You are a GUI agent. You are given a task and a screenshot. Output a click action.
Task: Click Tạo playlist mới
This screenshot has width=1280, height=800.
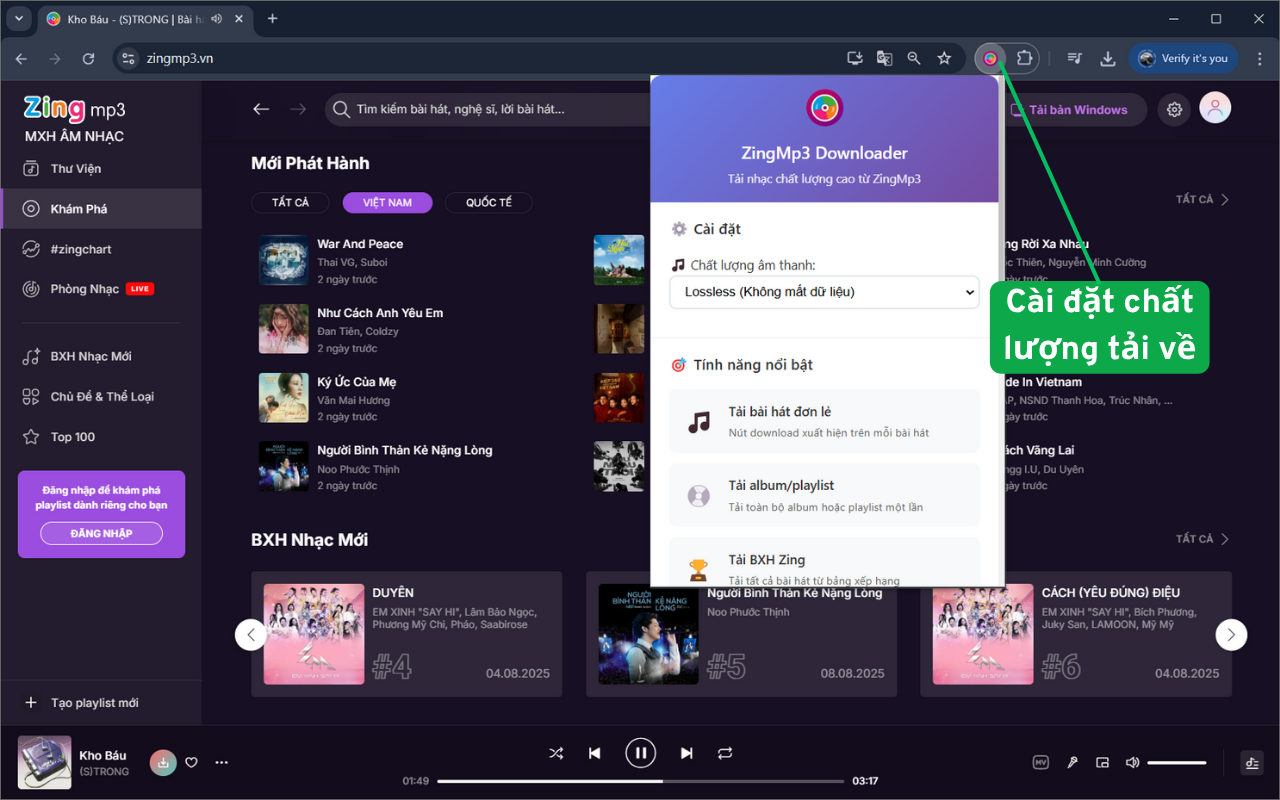(100, 703)
